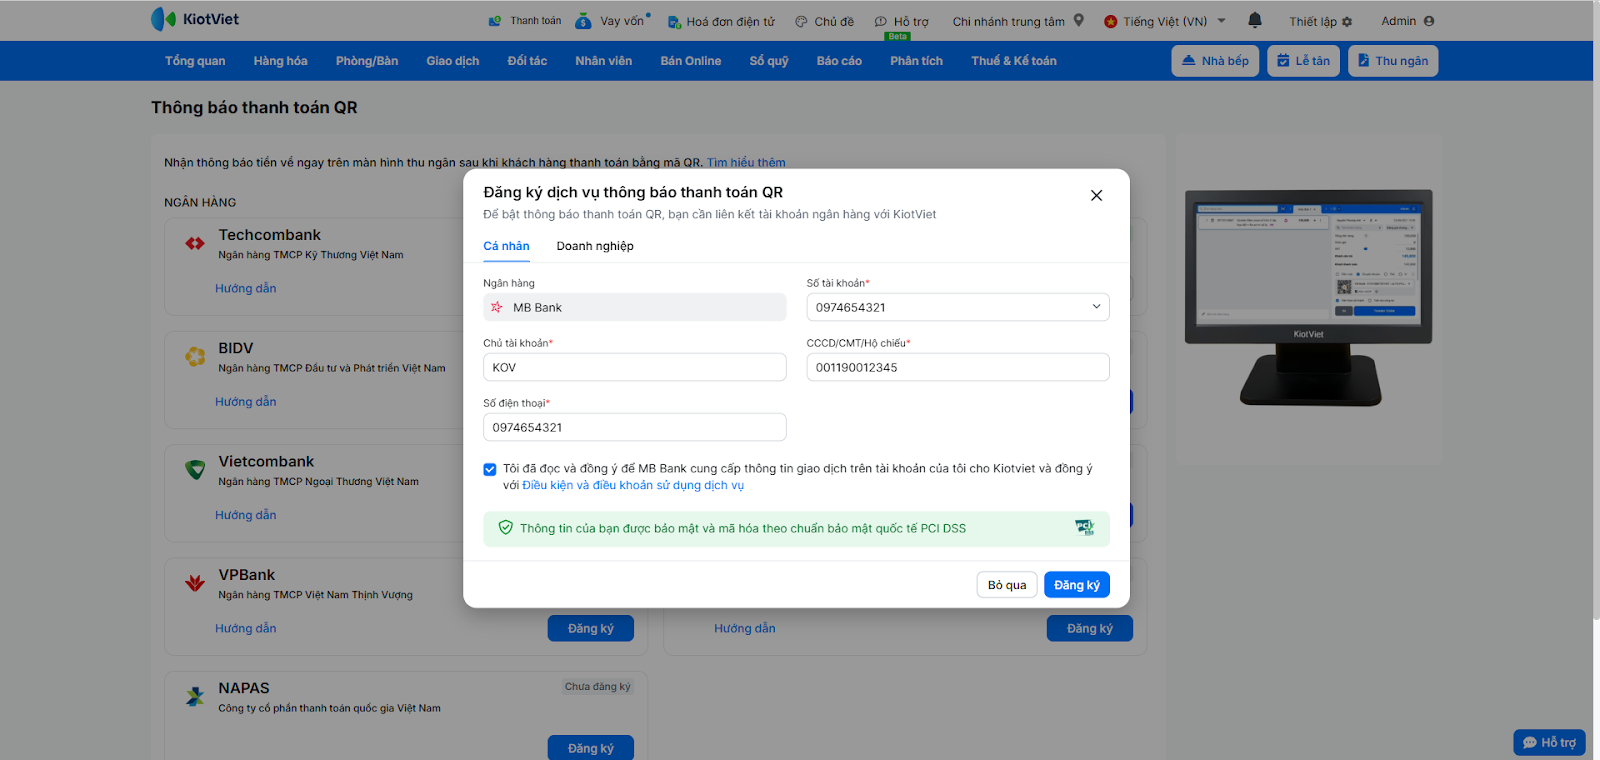Uncheck the MB Bank consent checkbox

(x=490, y=469)
